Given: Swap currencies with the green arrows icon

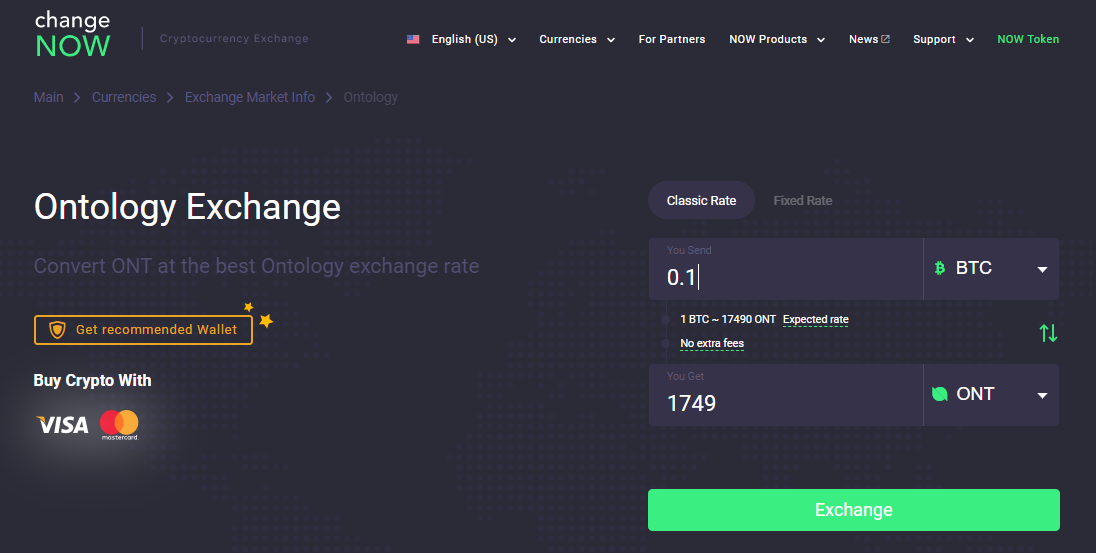Looking at the screenshot, I should [1048, 333].
